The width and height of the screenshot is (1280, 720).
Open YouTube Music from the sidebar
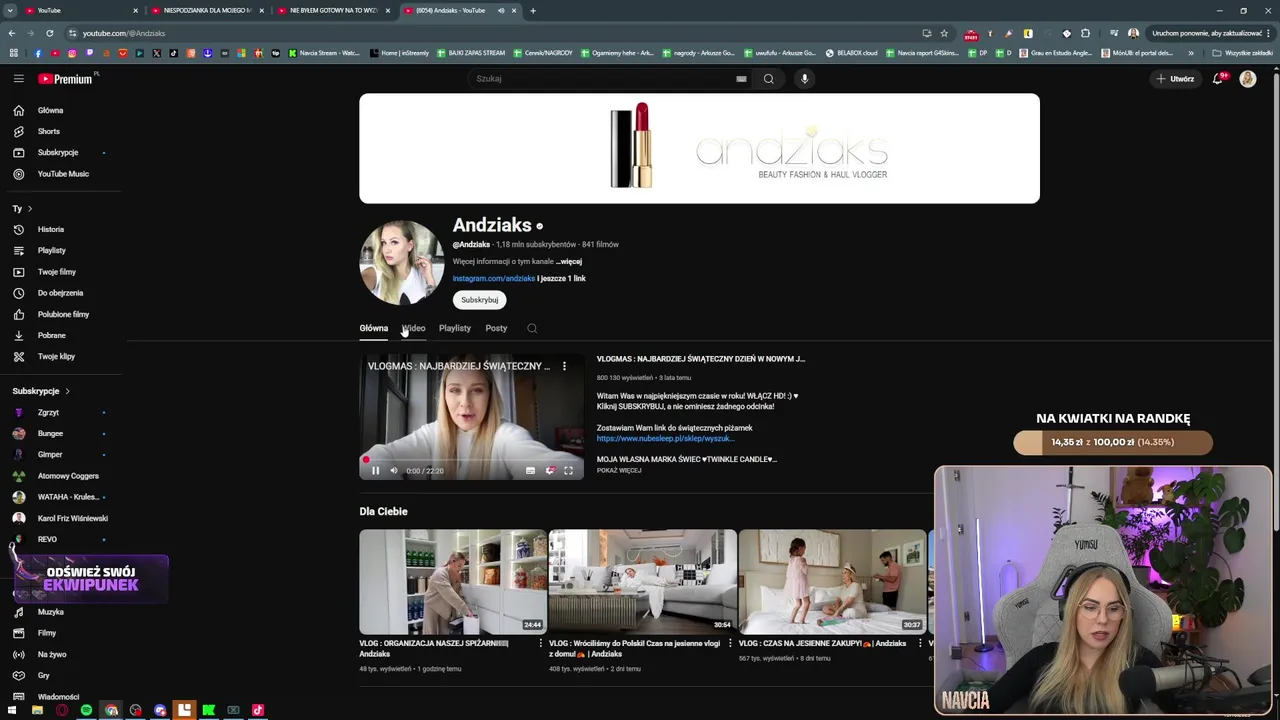61,174
